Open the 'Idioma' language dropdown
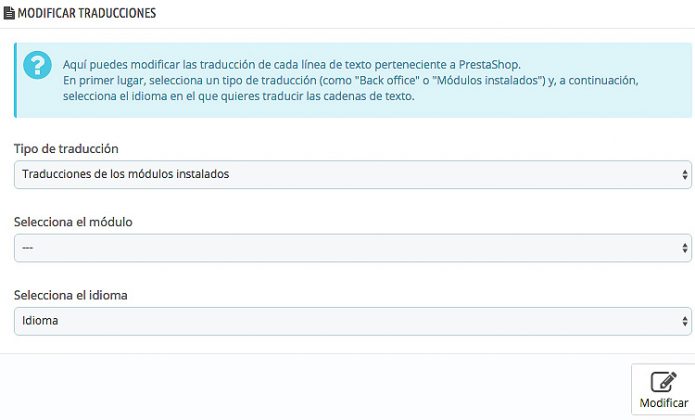This screenshot has width=695, height=420. click(350, 321)
